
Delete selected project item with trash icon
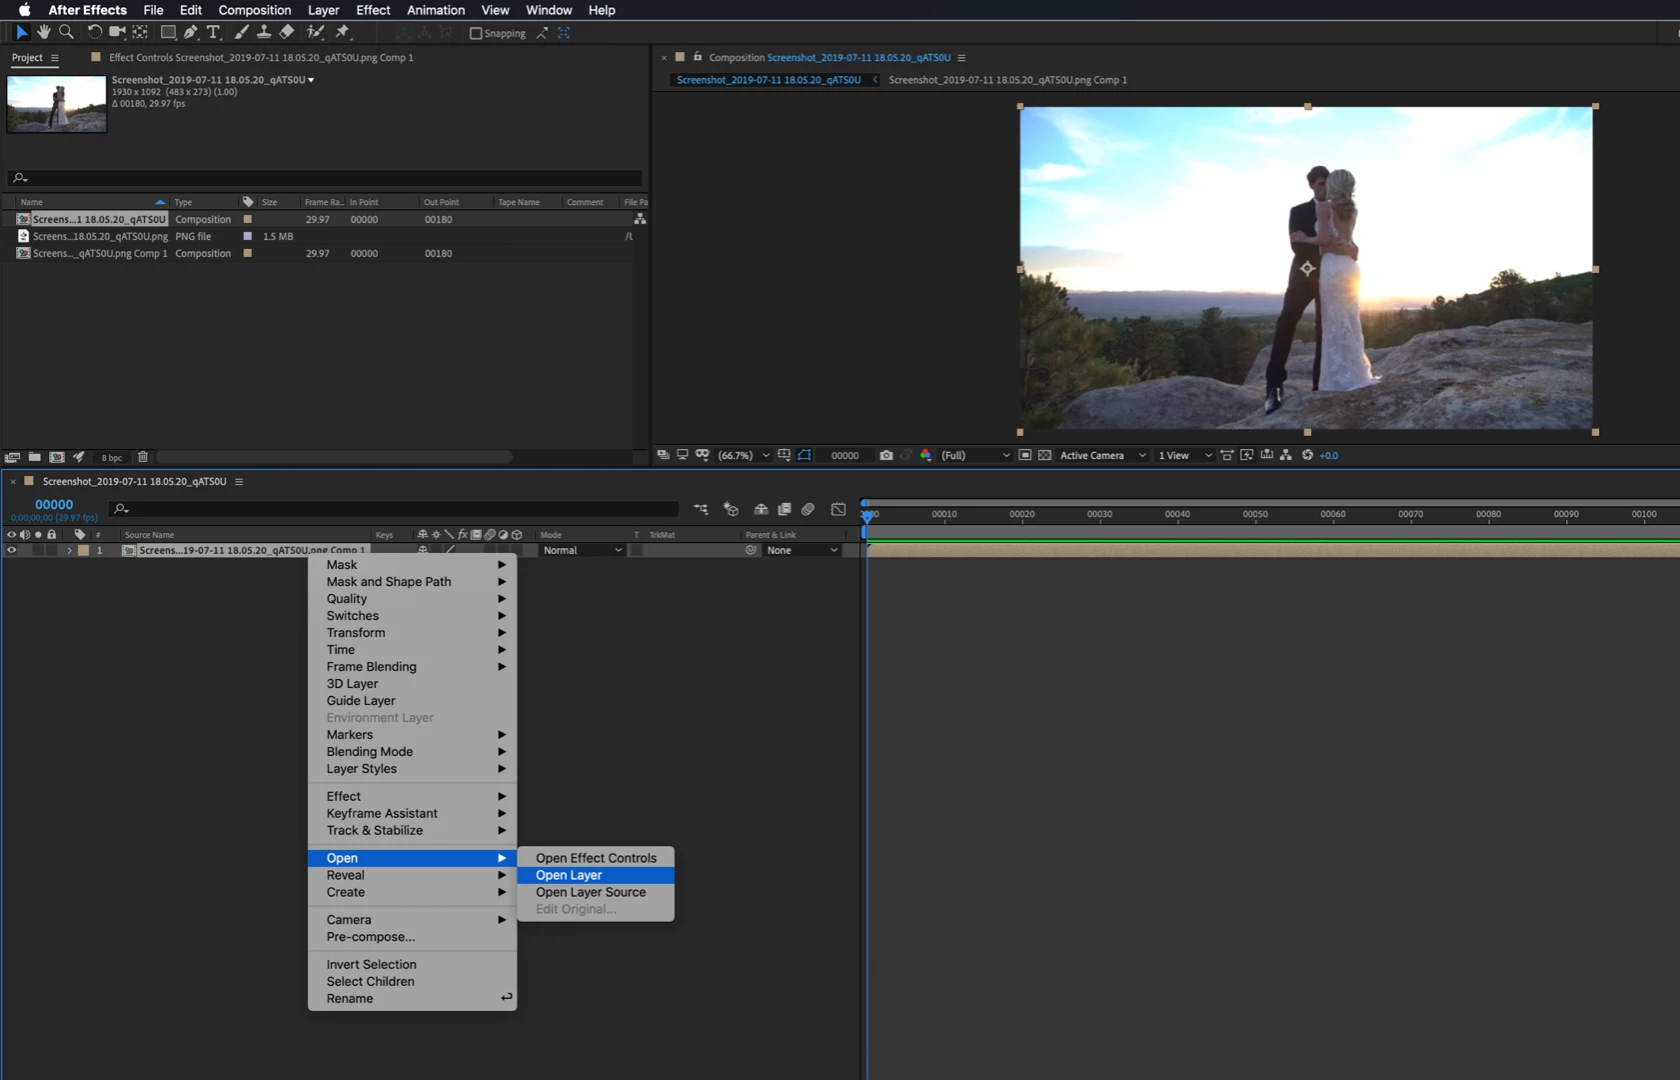[143, 457]
